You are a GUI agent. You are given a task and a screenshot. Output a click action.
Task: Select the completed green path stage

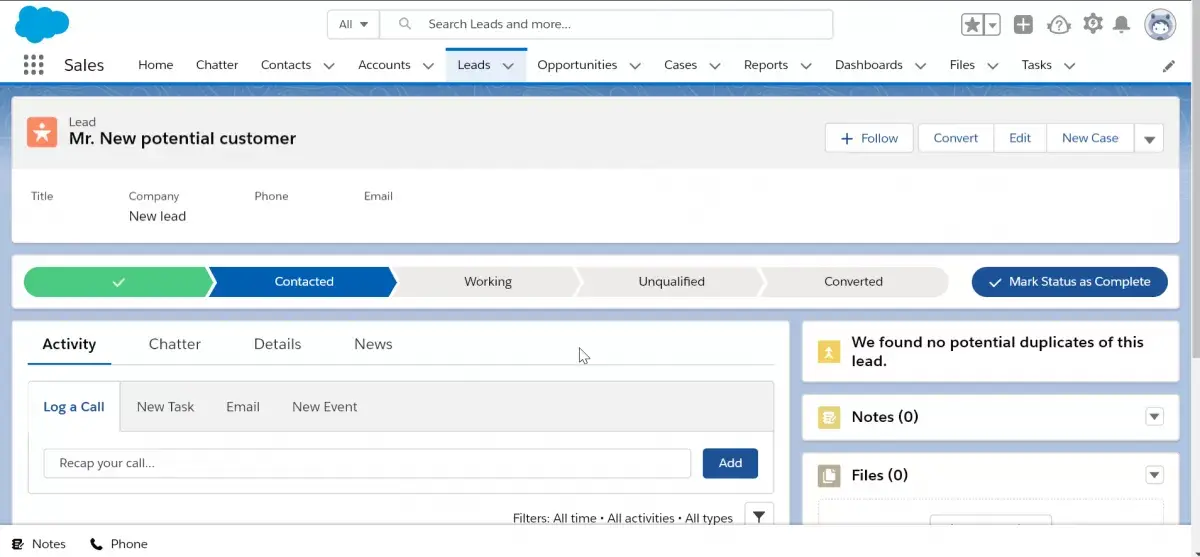tap(118, 282)
